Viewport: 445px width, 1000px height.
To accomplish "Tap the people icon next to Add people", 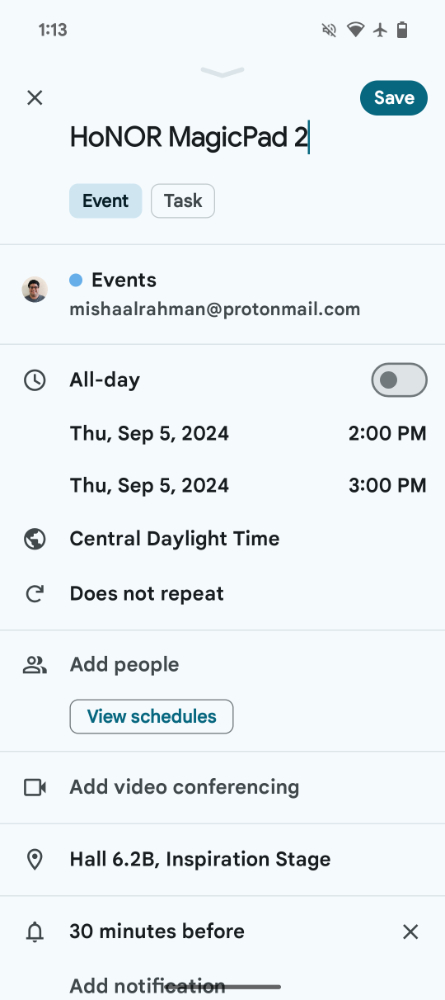I will click(x=34, y=665).
